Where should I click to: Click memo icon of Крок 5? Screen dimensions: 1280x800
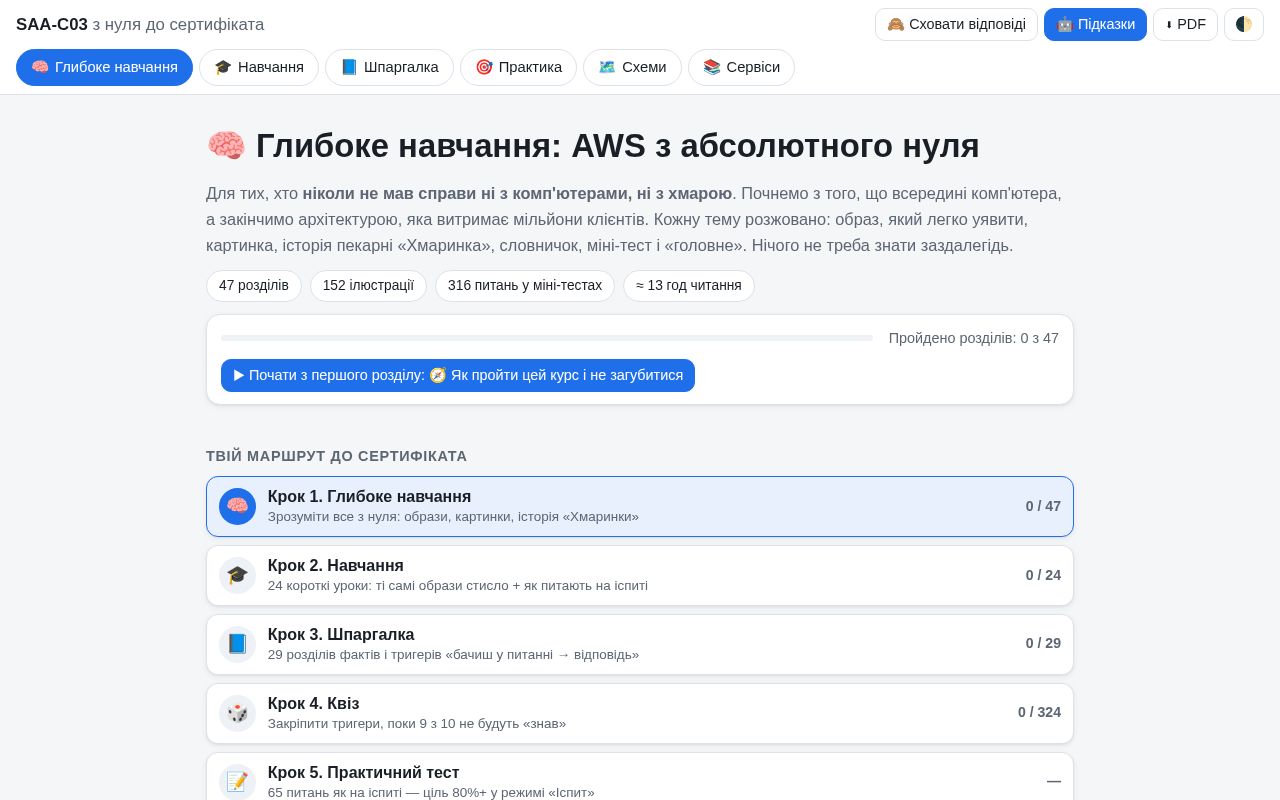[x=237, y=781]
